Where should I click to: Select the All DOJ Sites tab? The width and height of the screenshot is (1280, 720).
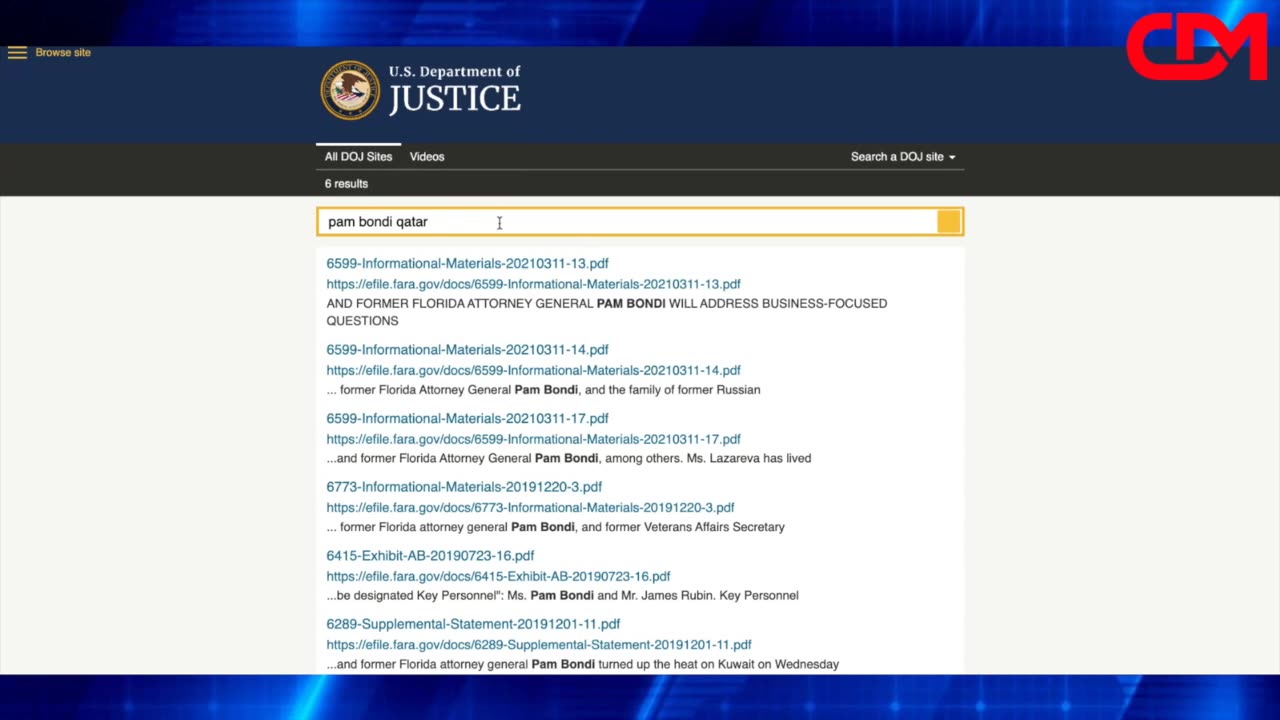[x=358, y=157]
